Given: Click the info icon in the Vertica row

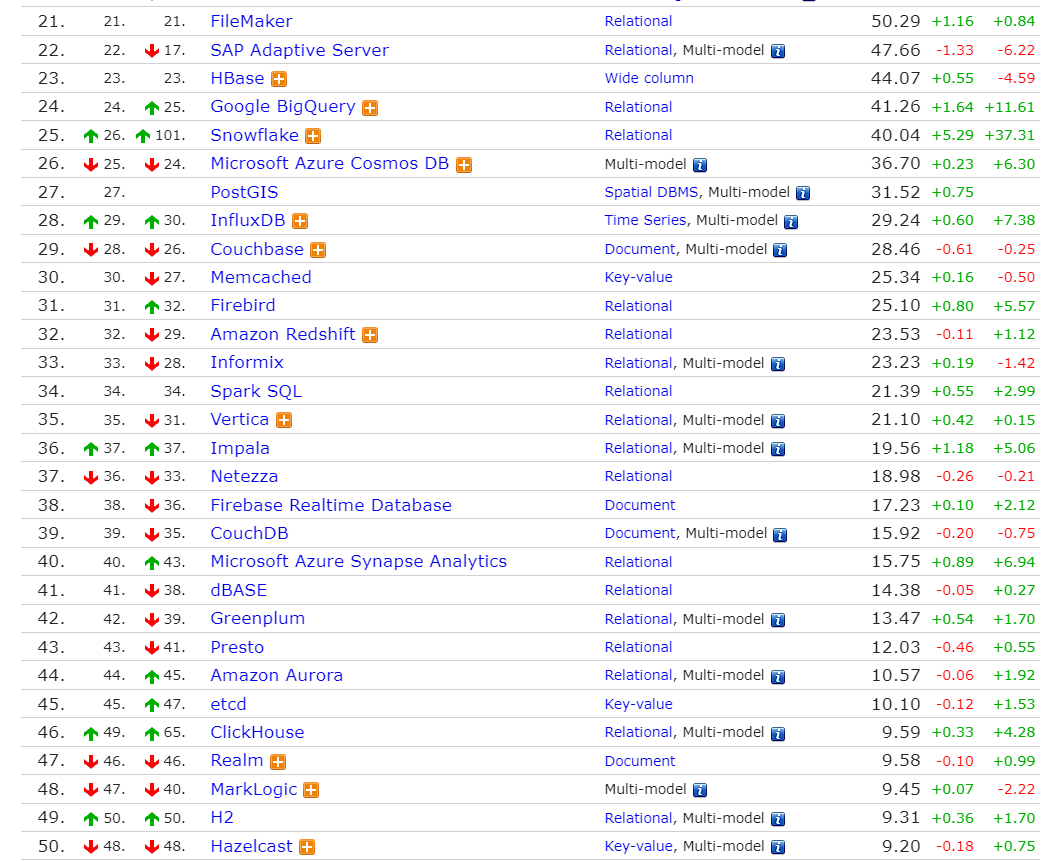Looking at the screenshot, I should 778,421.
